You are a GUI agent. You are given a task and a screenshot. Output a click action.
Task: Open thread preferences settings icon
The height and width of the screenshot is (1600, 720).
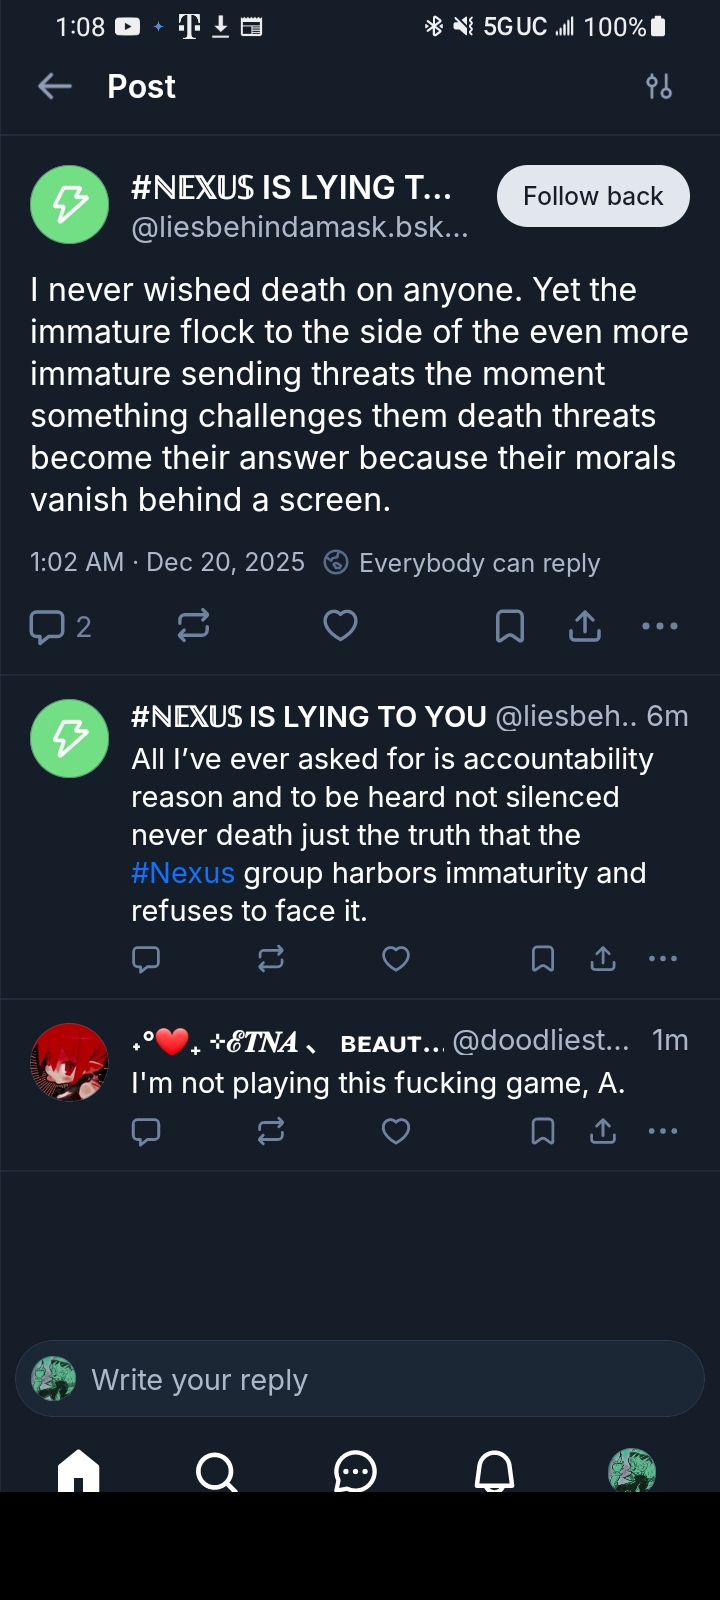[659, 87]
